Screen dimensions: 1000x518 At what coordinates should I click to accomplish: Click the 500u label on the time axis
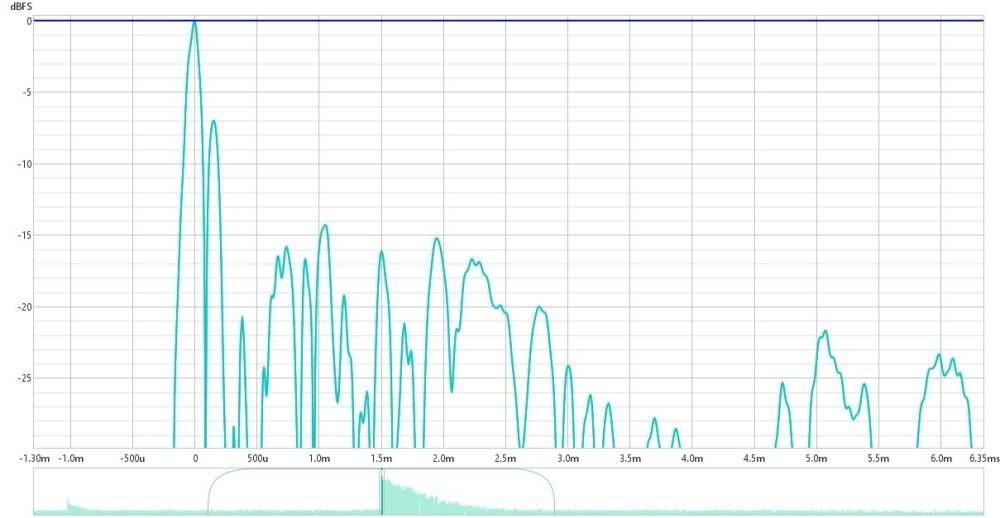click(x=257, y=459)
